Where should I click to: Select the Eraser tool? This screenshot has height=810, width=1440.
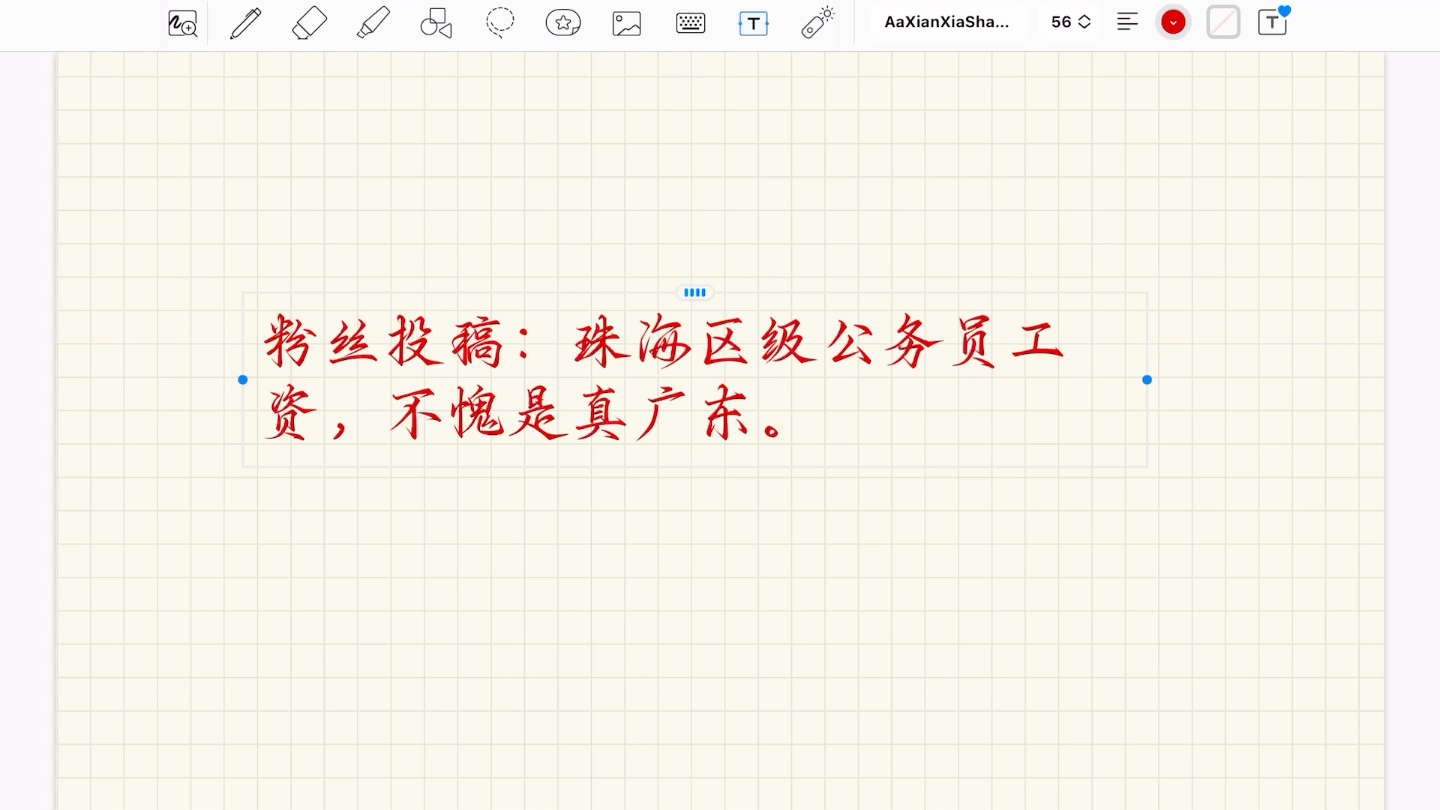point(310,22)
